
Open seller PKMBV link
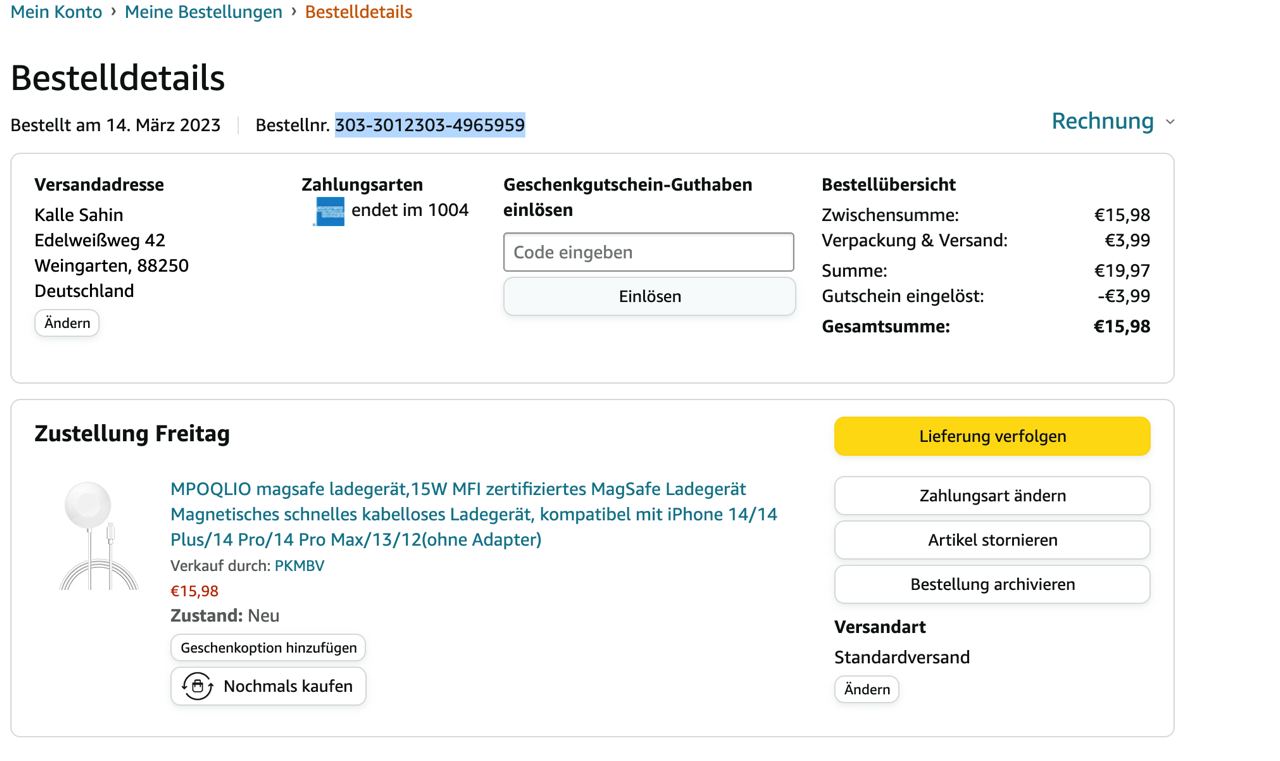coord(299,566)
